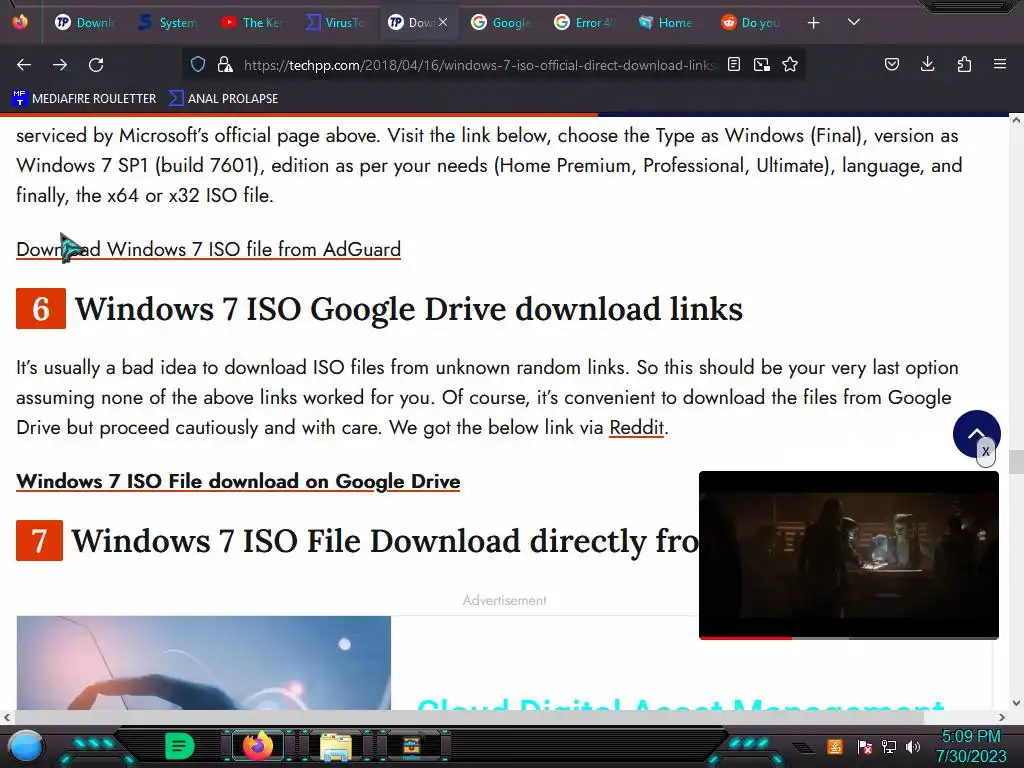
Task: Open the Downloads panel
Action: pos(927,64)
